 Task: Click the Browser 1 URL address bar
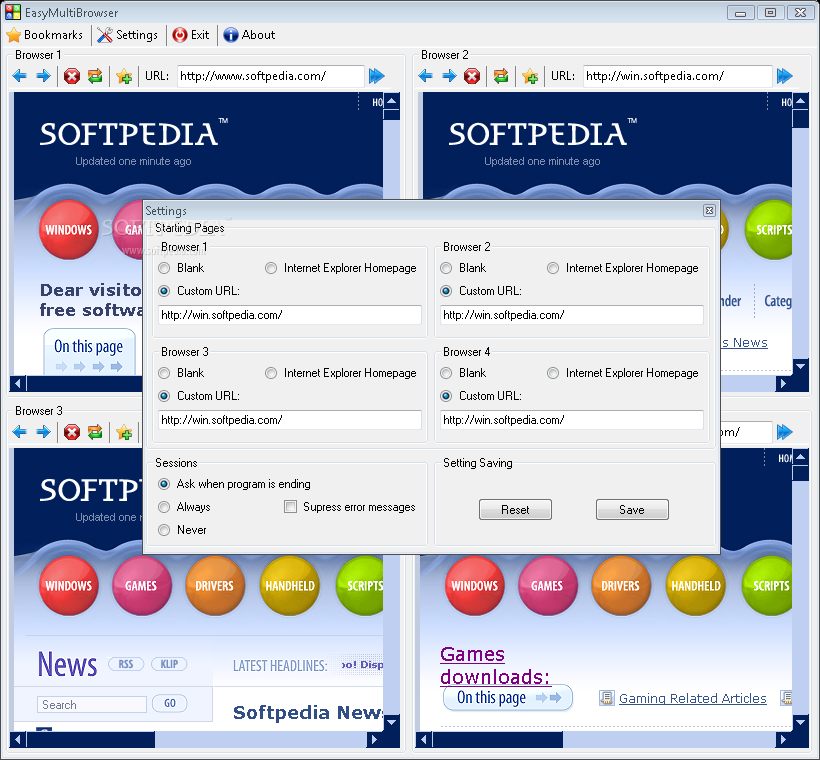click(270, 76)
